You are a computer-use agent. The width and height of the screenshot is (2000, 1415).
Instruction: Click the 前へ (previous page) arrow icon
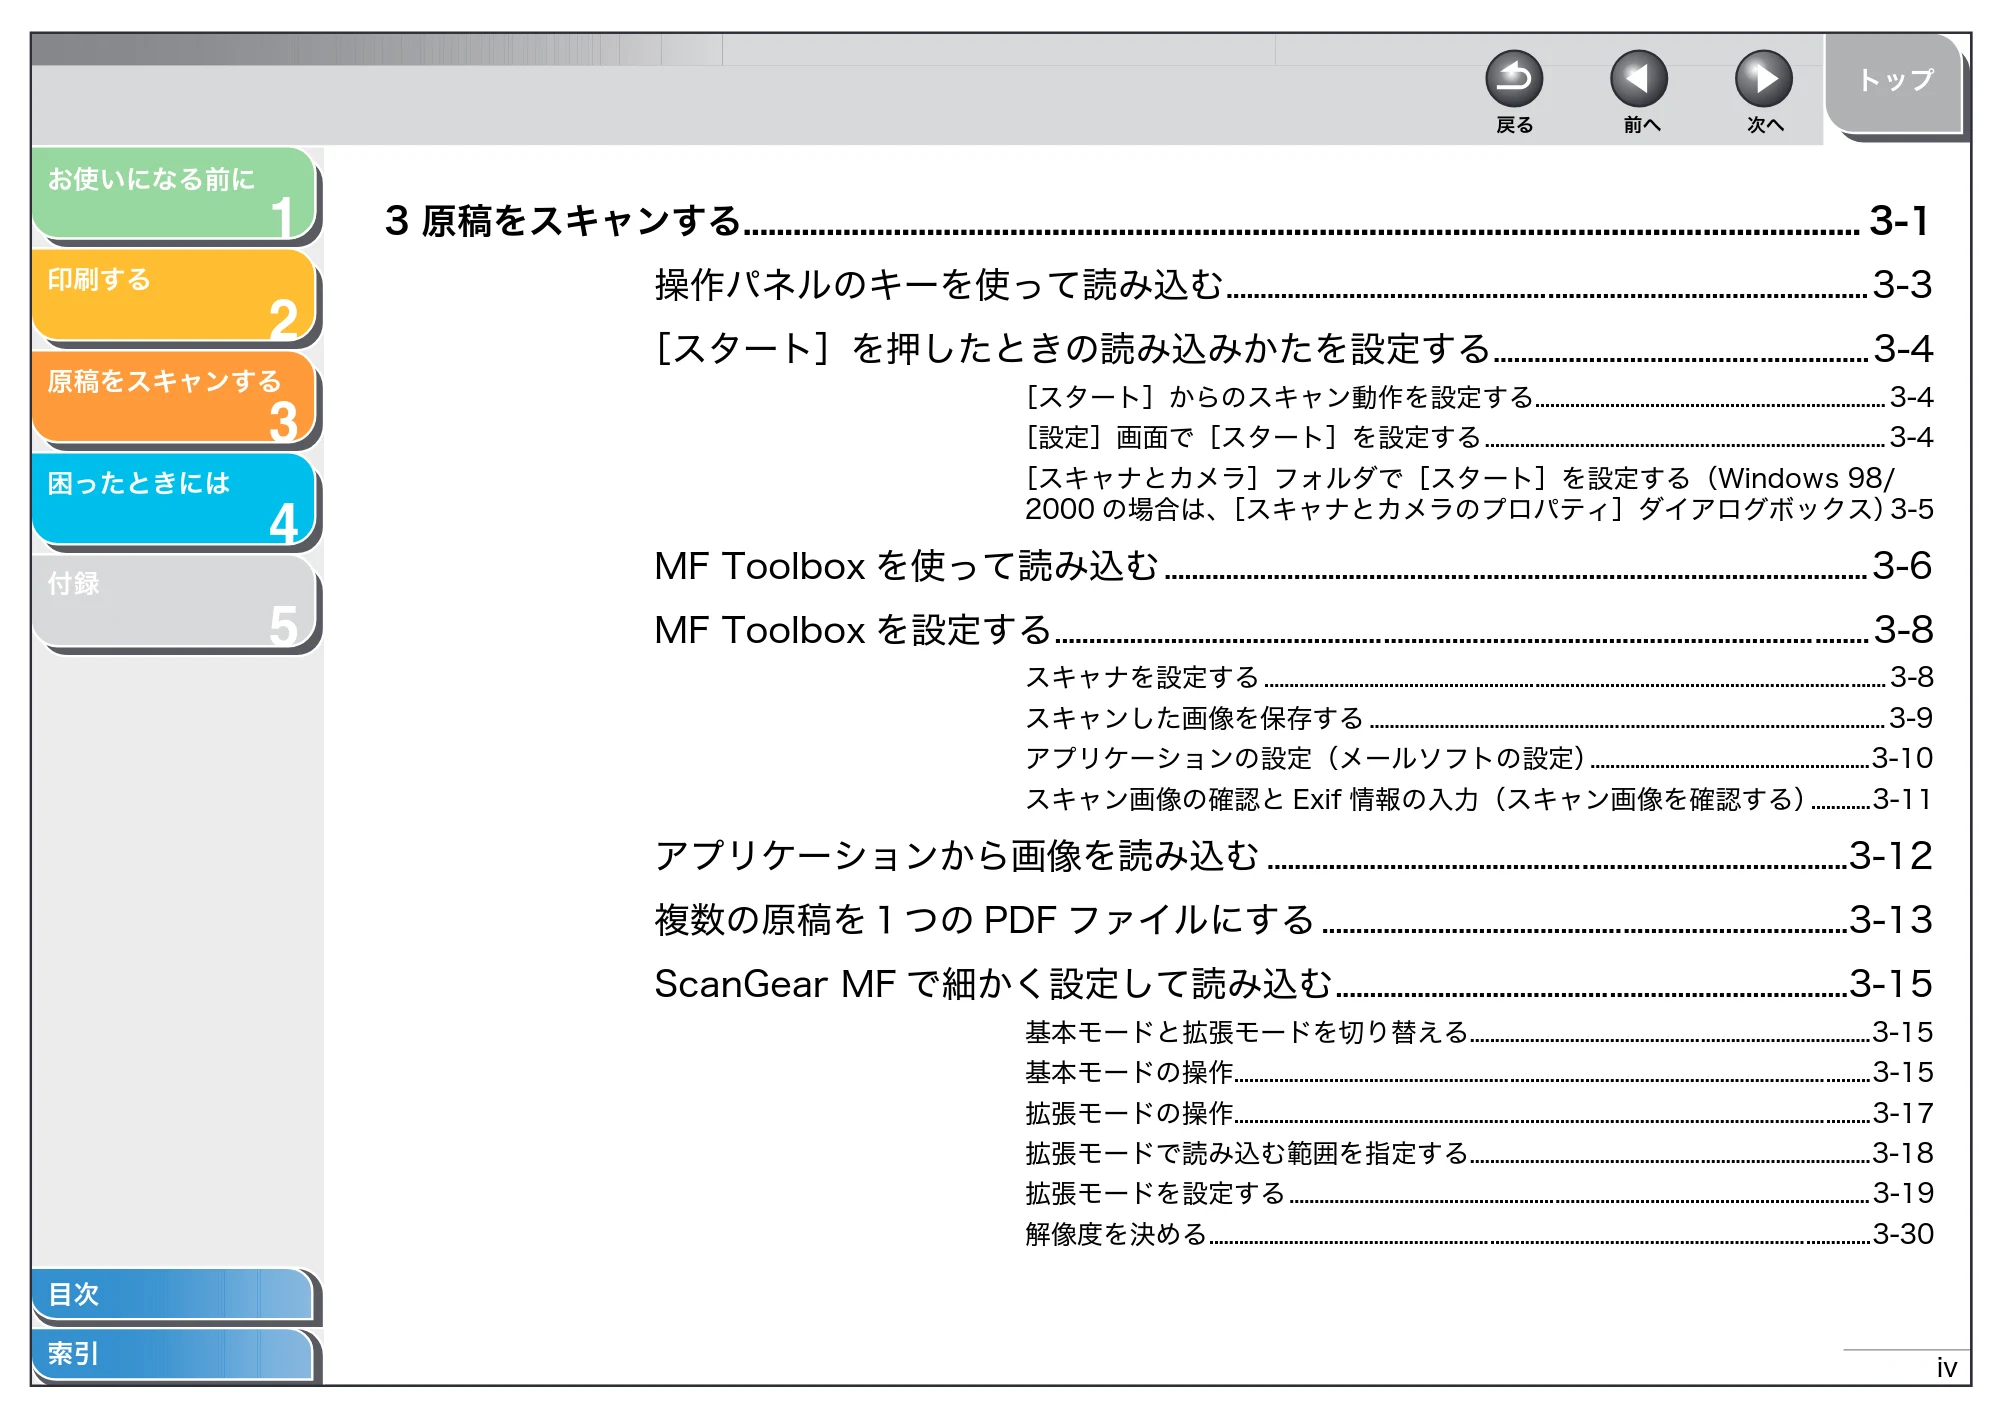click(x=1639, y=79)
